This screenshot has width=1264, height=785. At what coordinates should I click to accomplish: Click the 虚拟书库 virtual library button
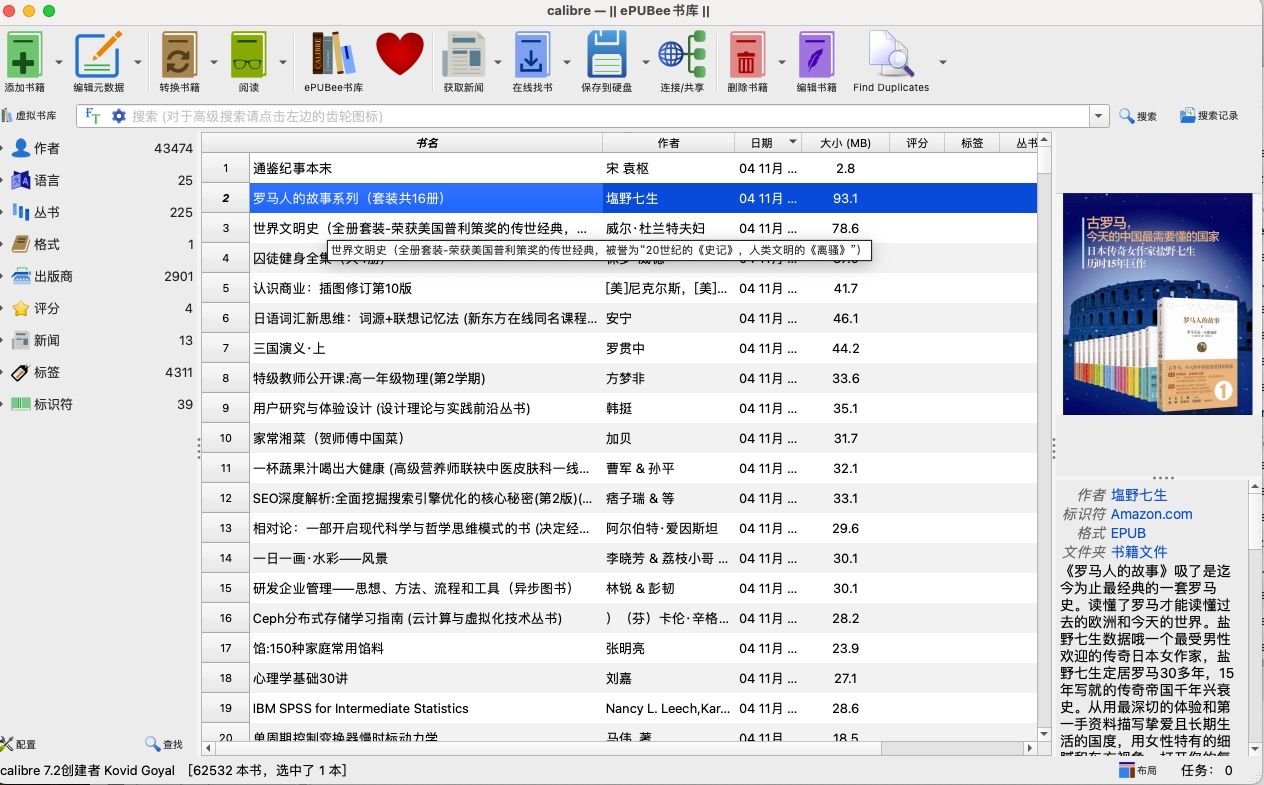(x=29, y=116)
